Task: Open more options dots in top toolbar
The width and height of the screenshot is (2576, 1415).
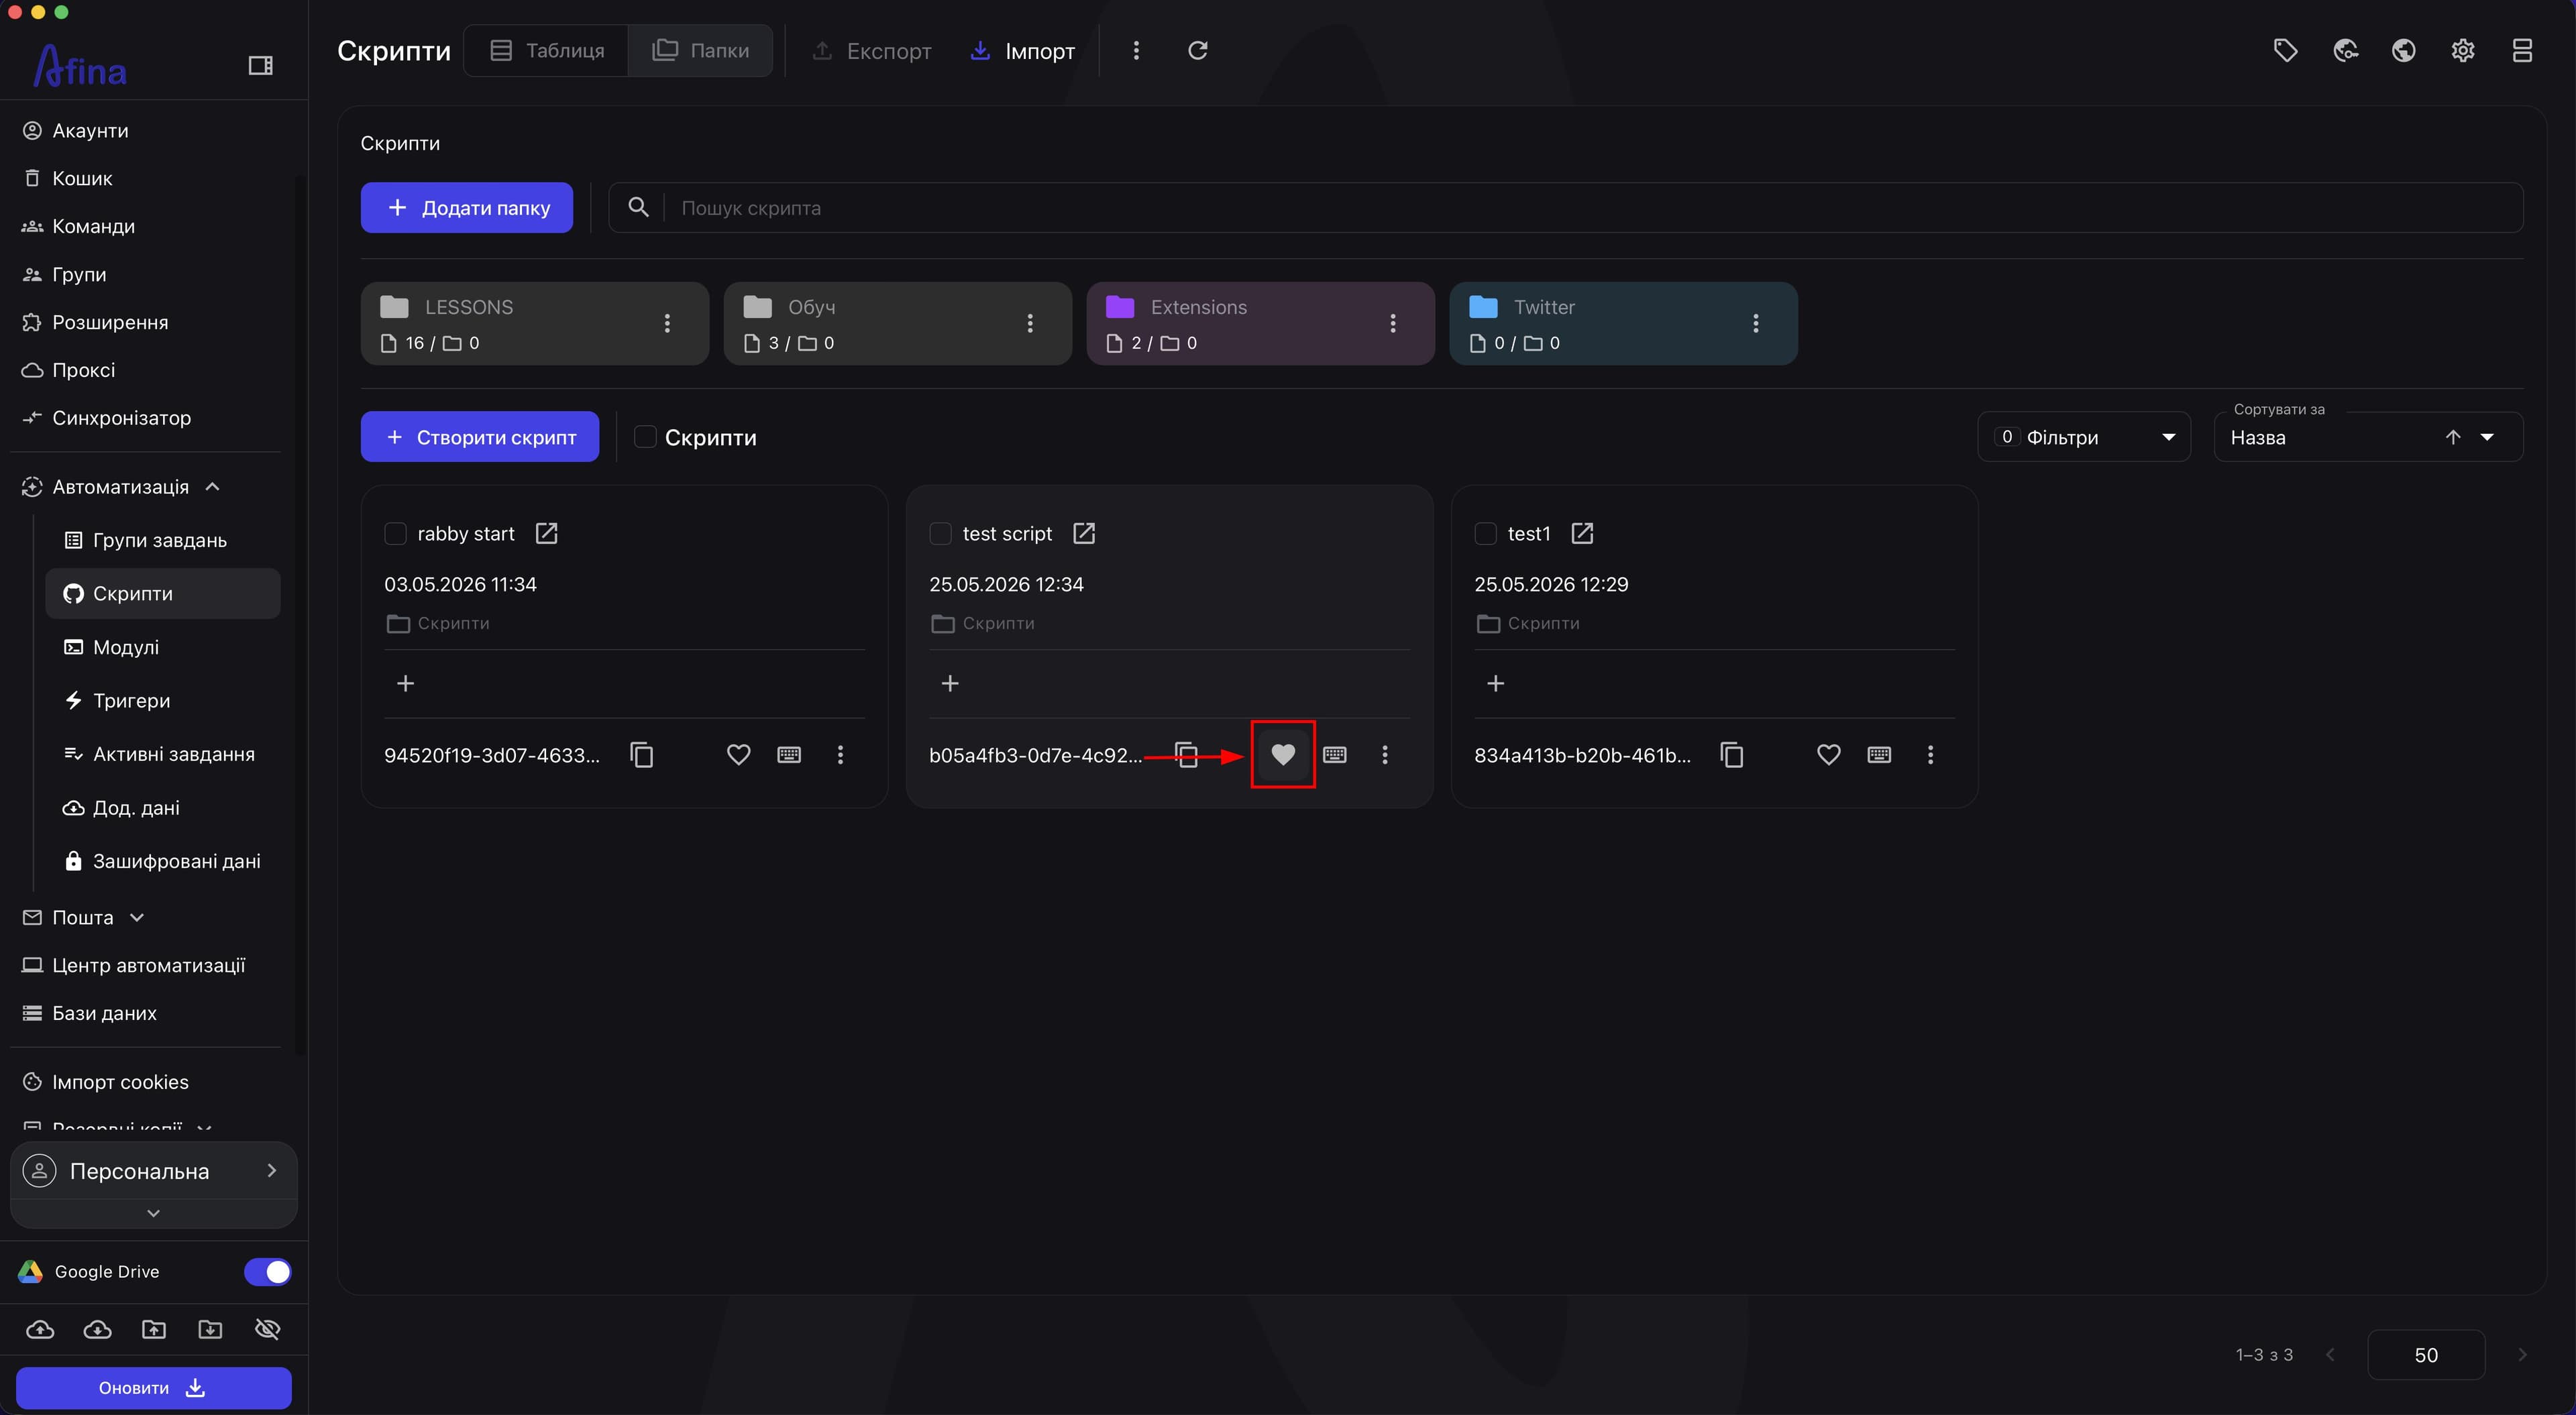Action: point(1135,50)
